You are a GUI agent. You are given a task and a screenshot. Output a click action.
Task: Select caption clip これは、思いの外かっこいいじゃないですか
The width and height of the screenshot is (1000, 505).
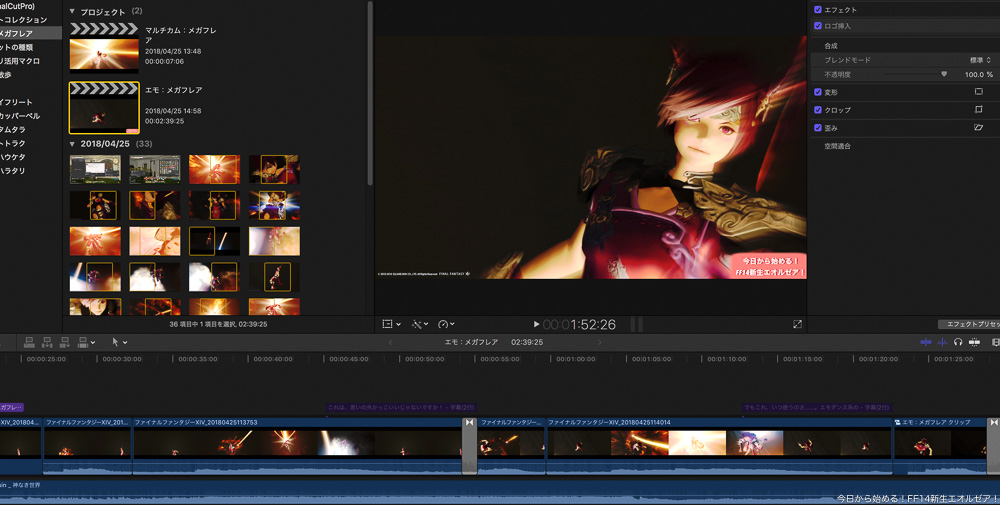401,407
